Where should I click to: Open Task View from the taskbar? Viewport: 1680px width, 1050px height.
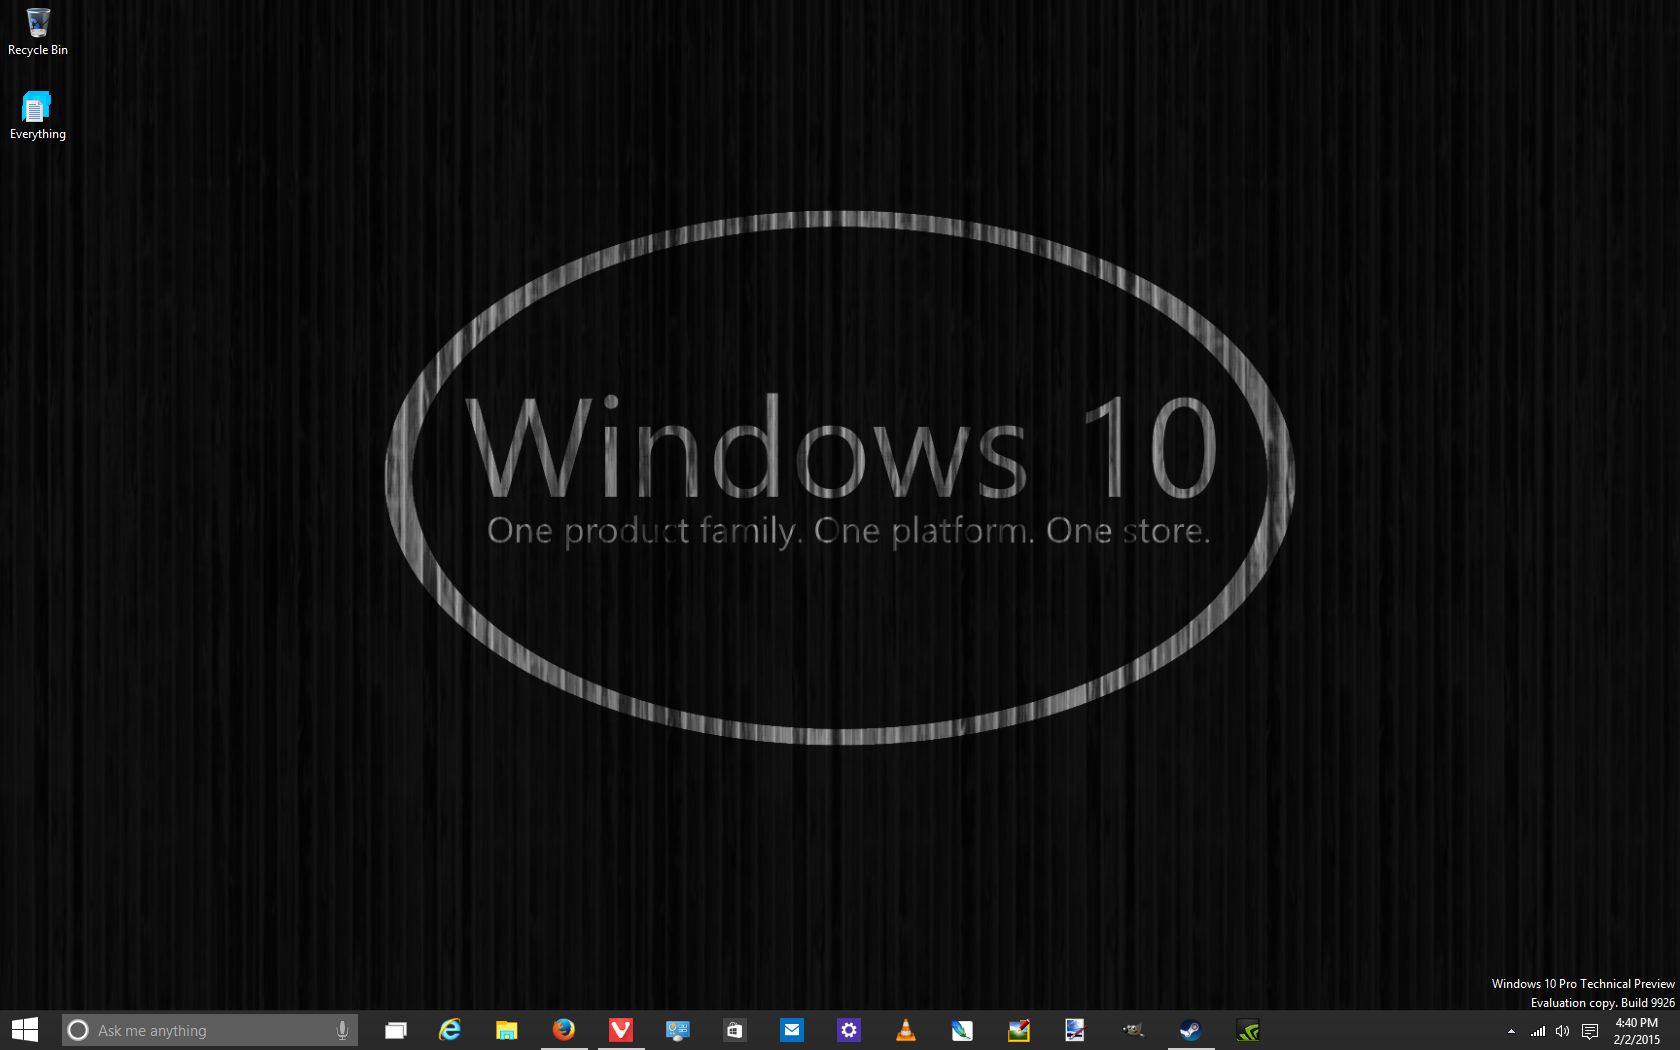(x=396, y=1030)
